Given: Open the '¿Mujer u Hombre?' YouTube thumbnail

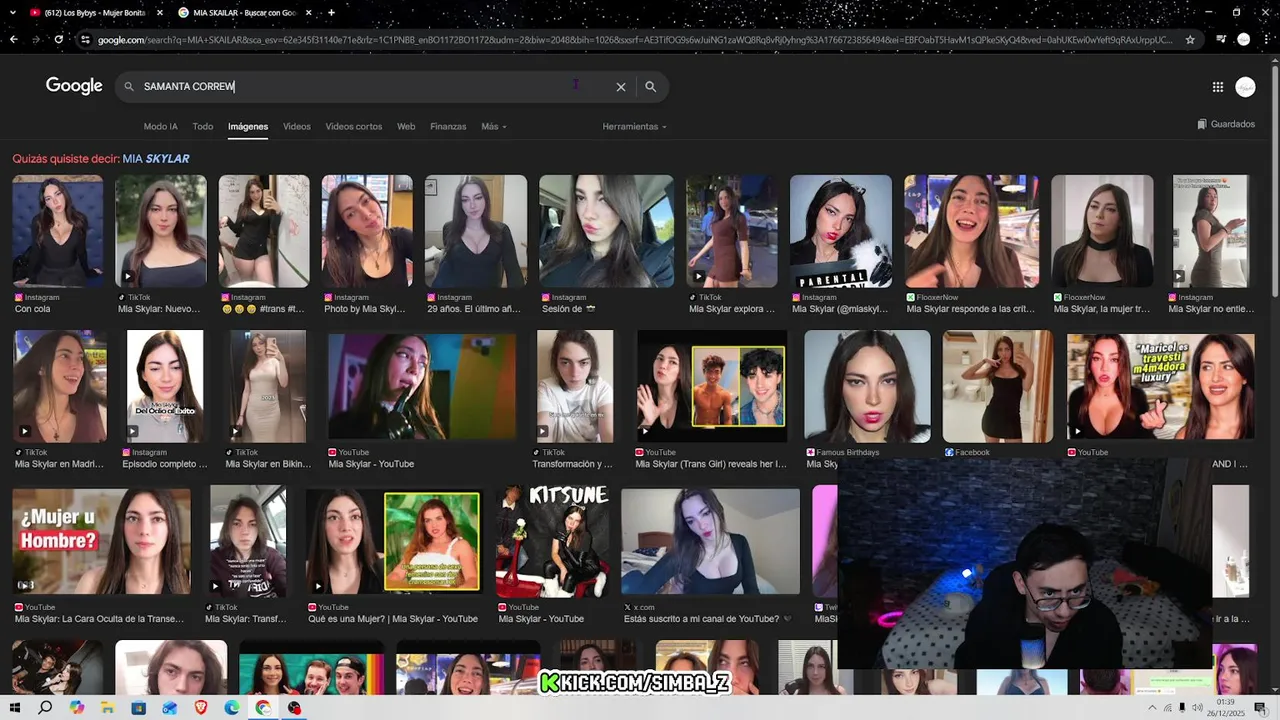Looking at the screenshot, I should 101,541.
